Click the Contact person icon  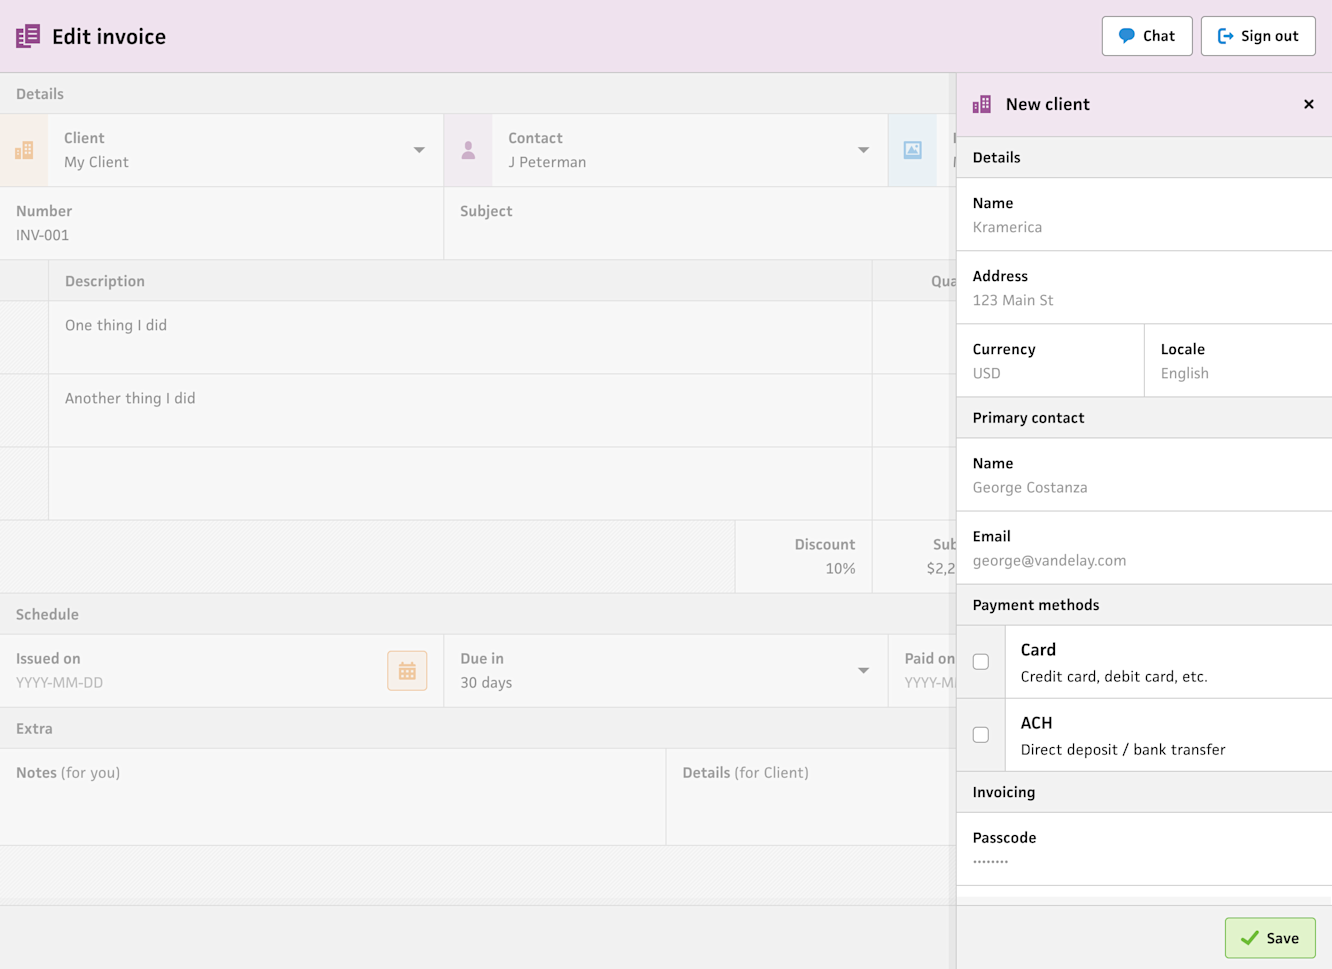468,150
